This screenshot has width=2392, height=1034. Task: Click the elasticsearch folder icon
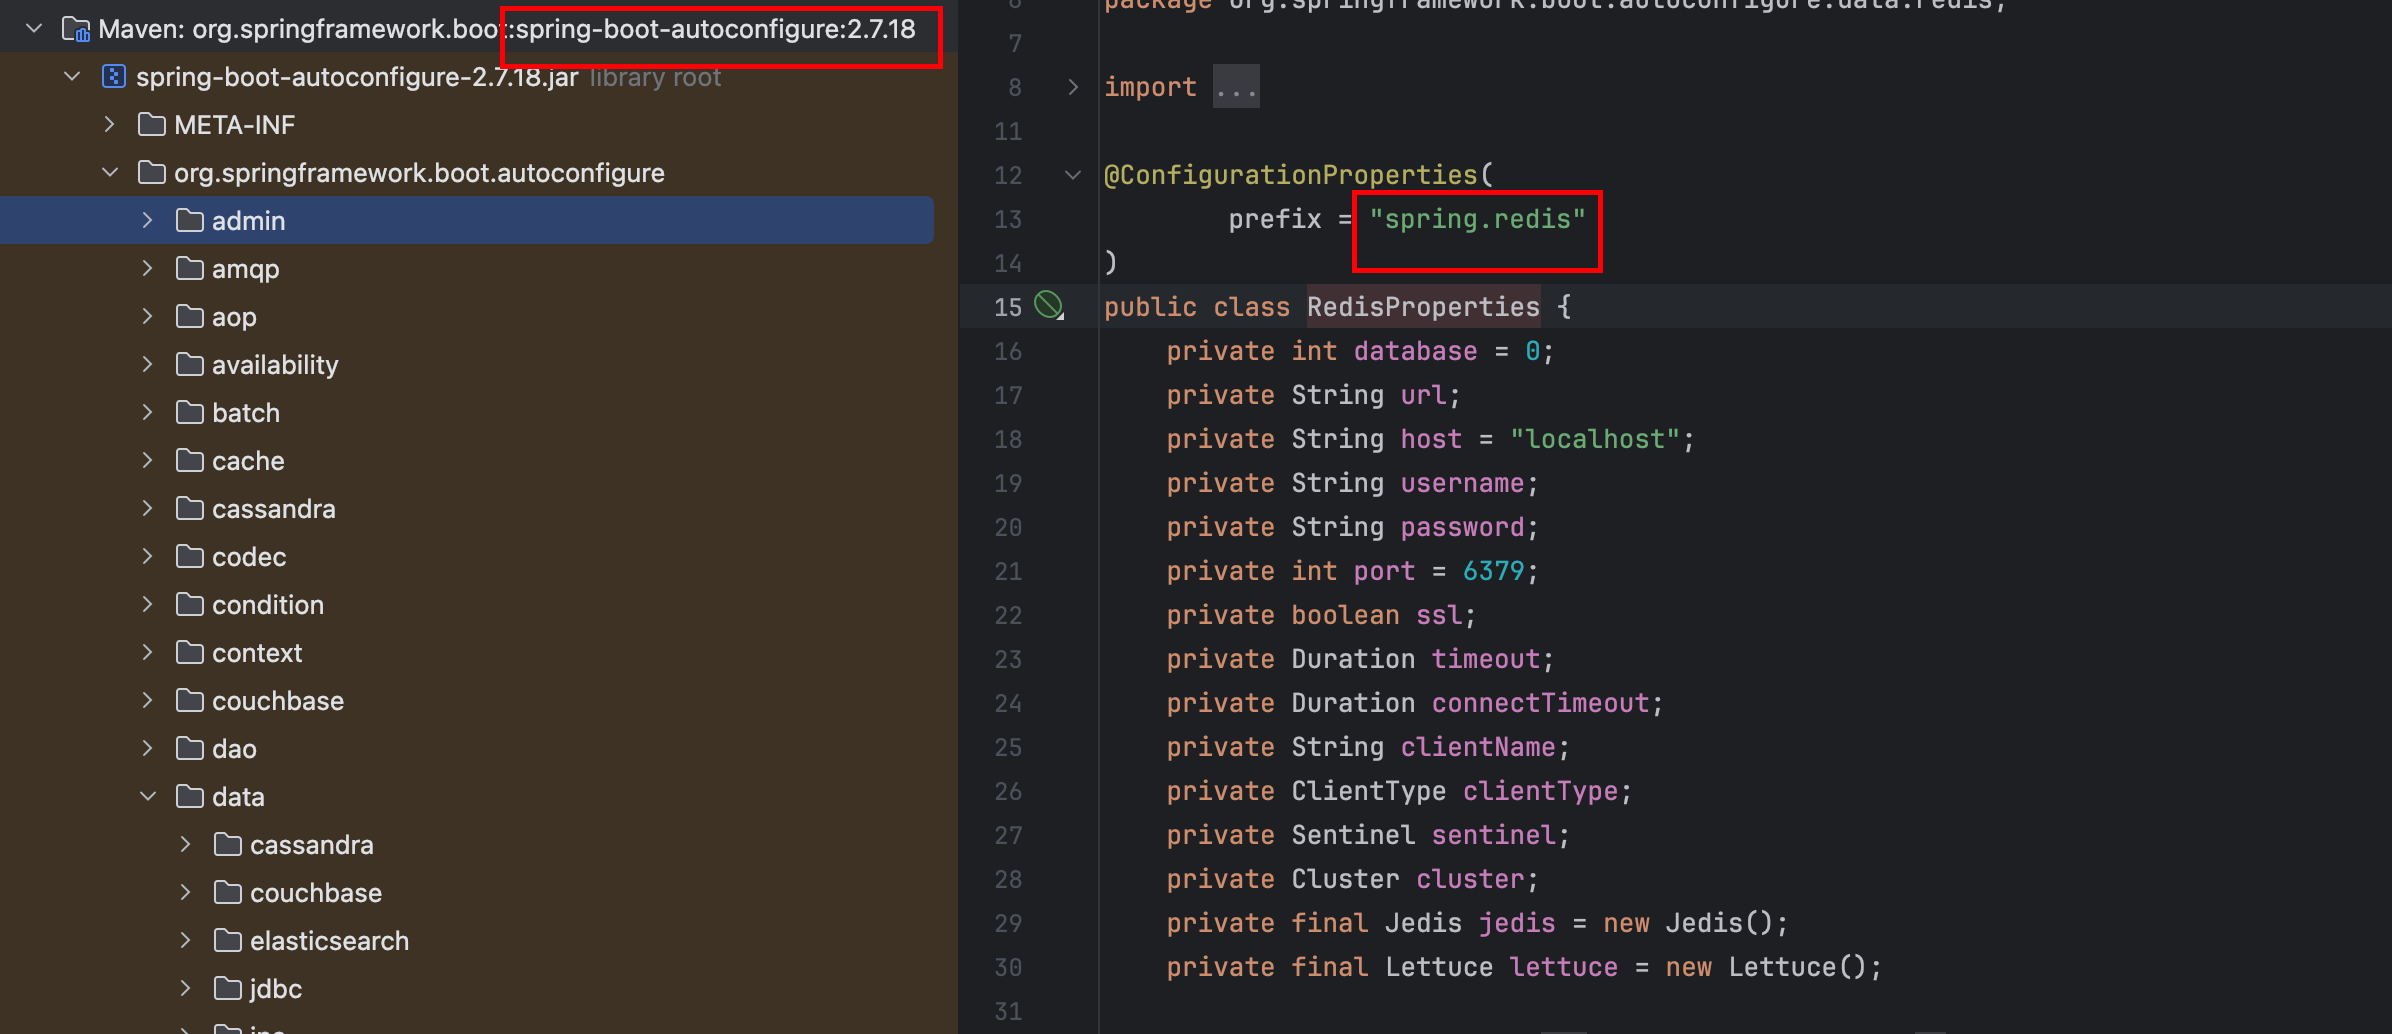pos(228,941)
